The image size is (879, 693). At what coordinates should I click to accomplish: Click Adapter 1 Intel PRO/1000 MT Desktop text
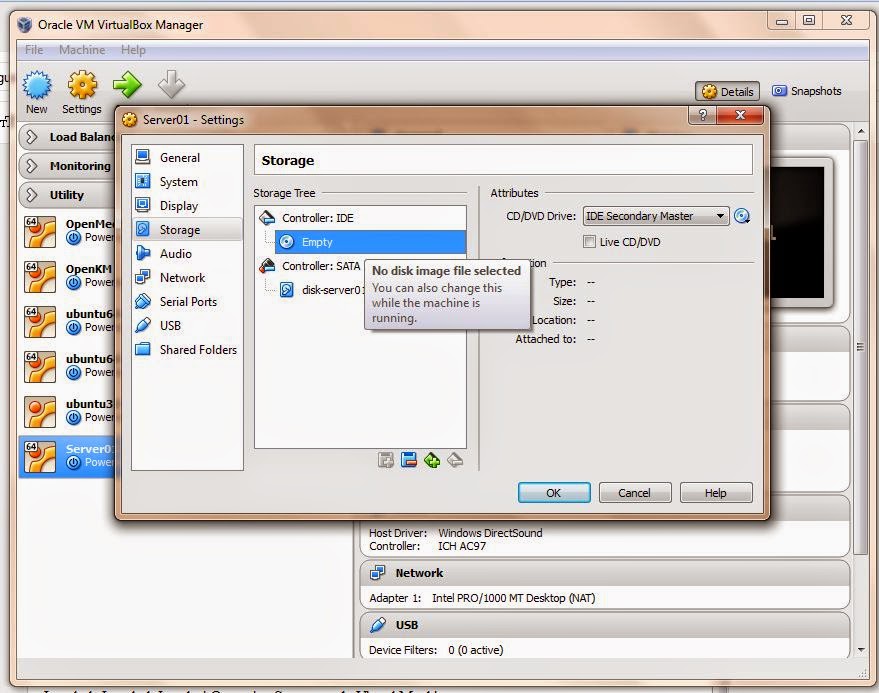pos(482,598)
